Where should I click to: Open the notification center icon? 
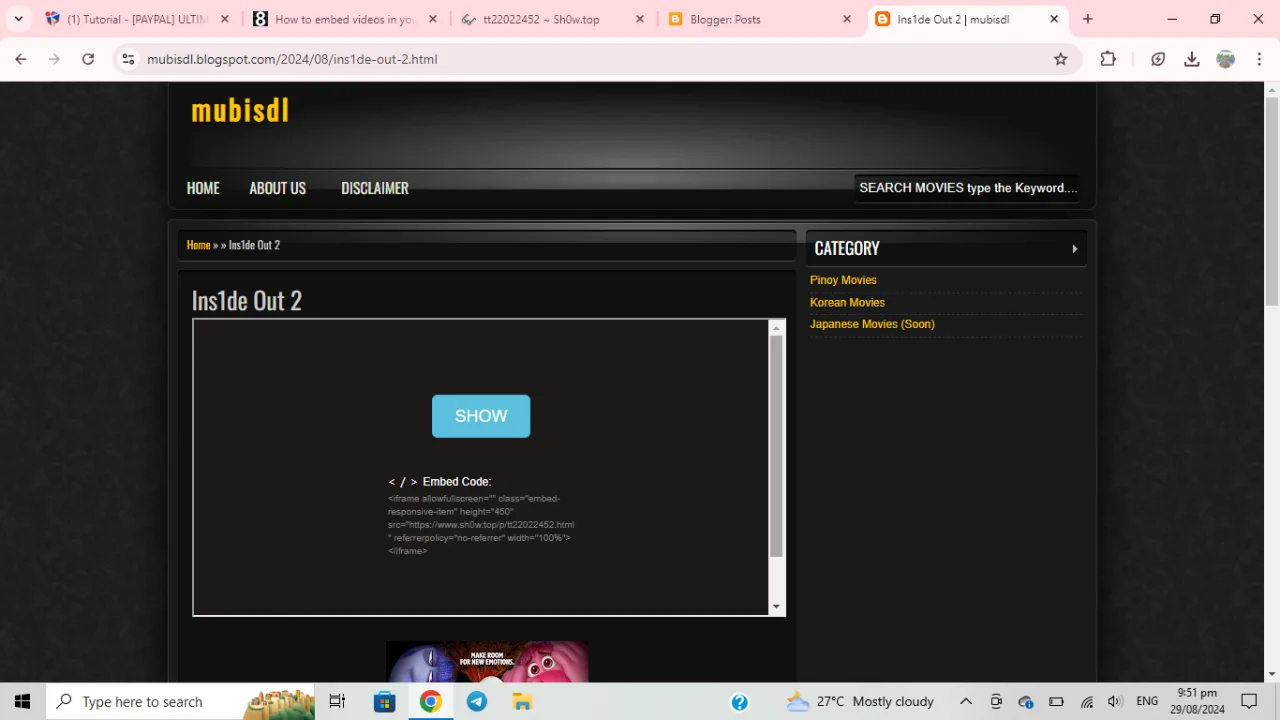[x=1249, y=702]
